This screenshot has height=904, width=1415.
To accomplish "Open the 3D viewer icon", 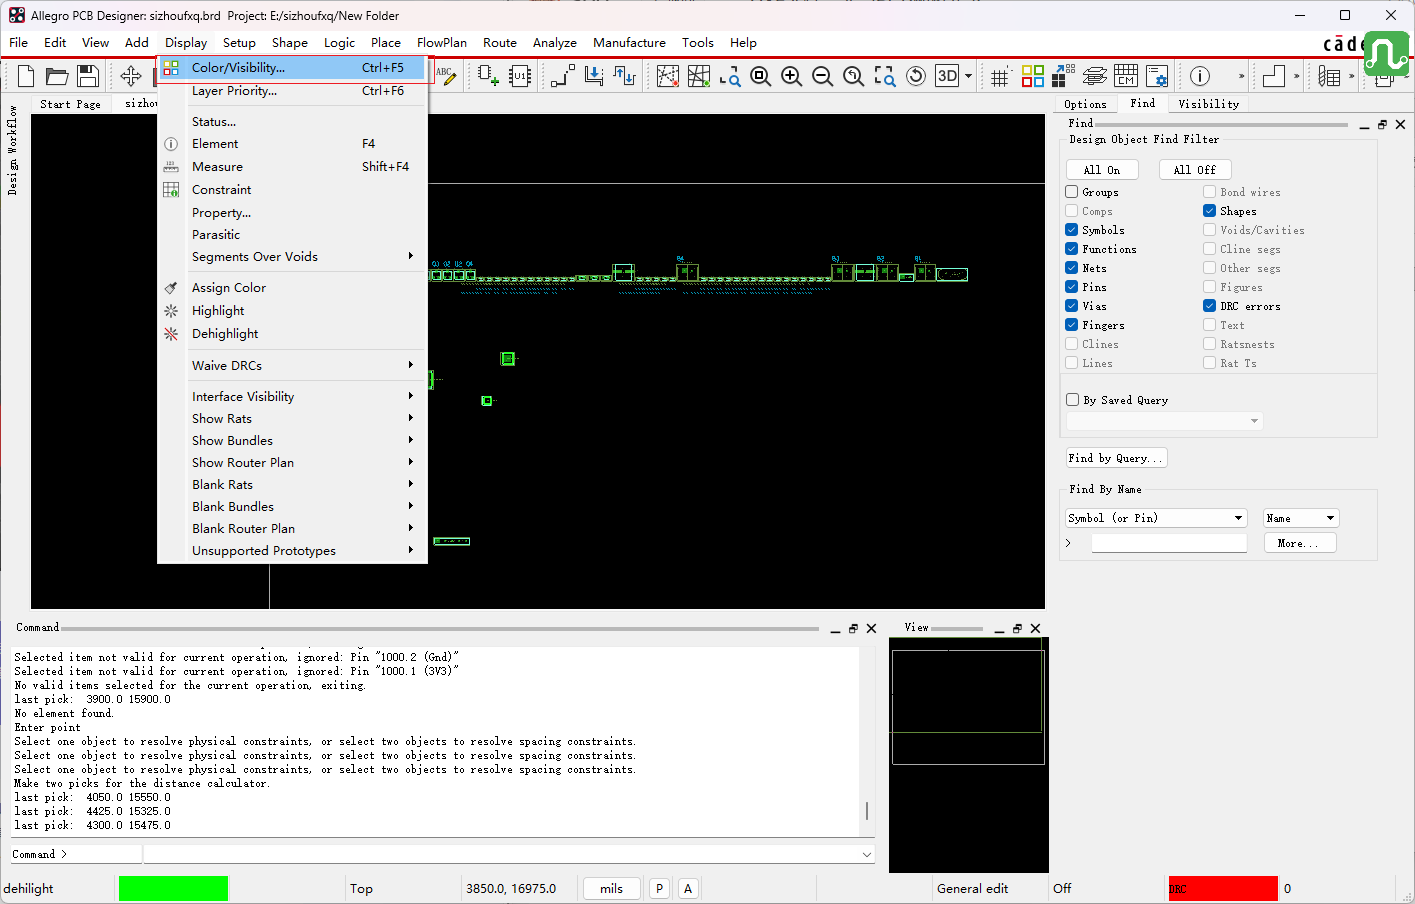I will point(947,76).
